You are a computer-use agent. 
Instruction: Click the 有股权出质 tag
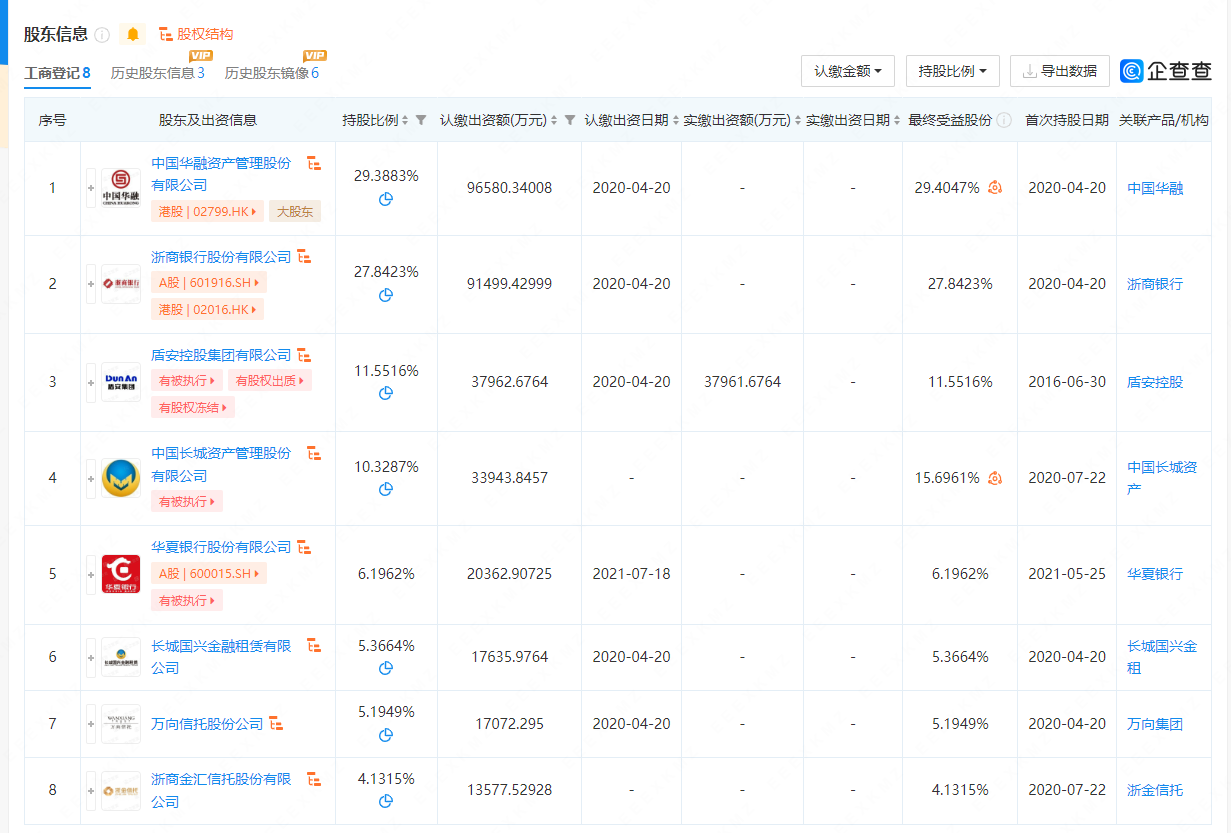[269, 381]
